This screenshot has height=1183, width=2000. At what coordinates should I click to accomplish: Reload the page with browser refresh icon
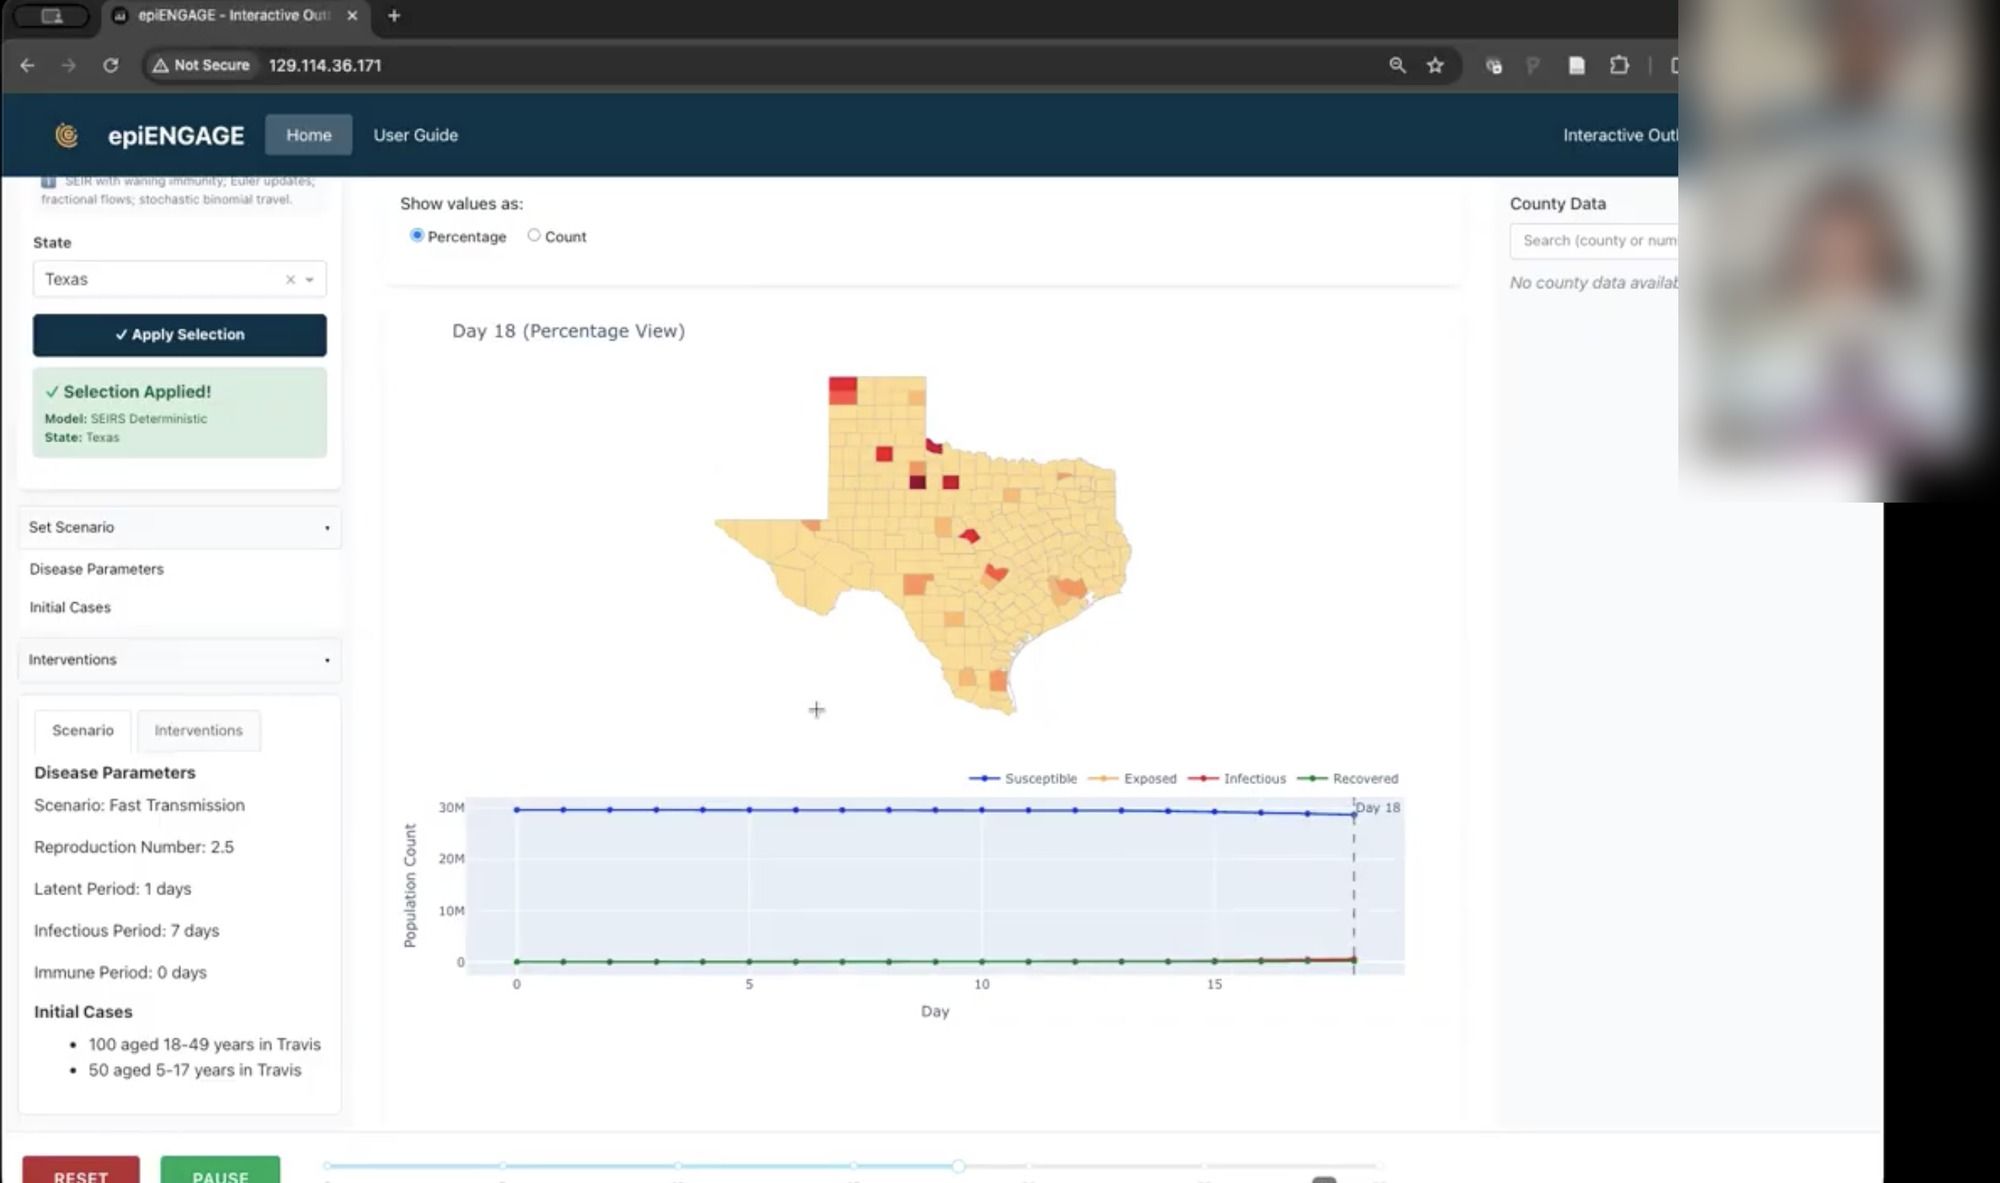pyautogui.click(x=111, y=65)
